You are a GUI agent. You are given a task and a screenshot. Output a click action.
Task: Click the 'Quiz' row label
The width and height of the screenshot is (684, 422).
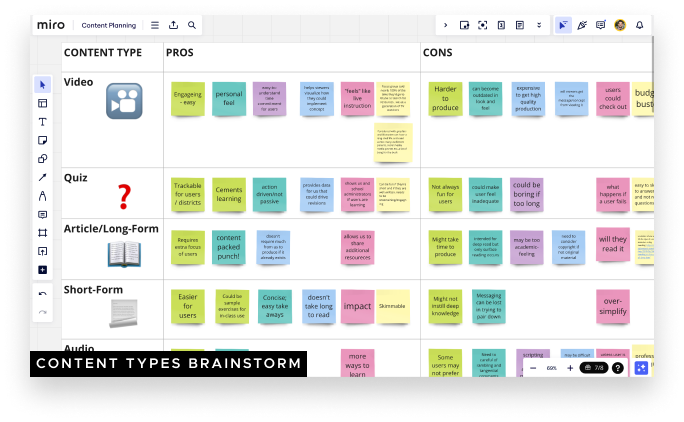[75, 178]
